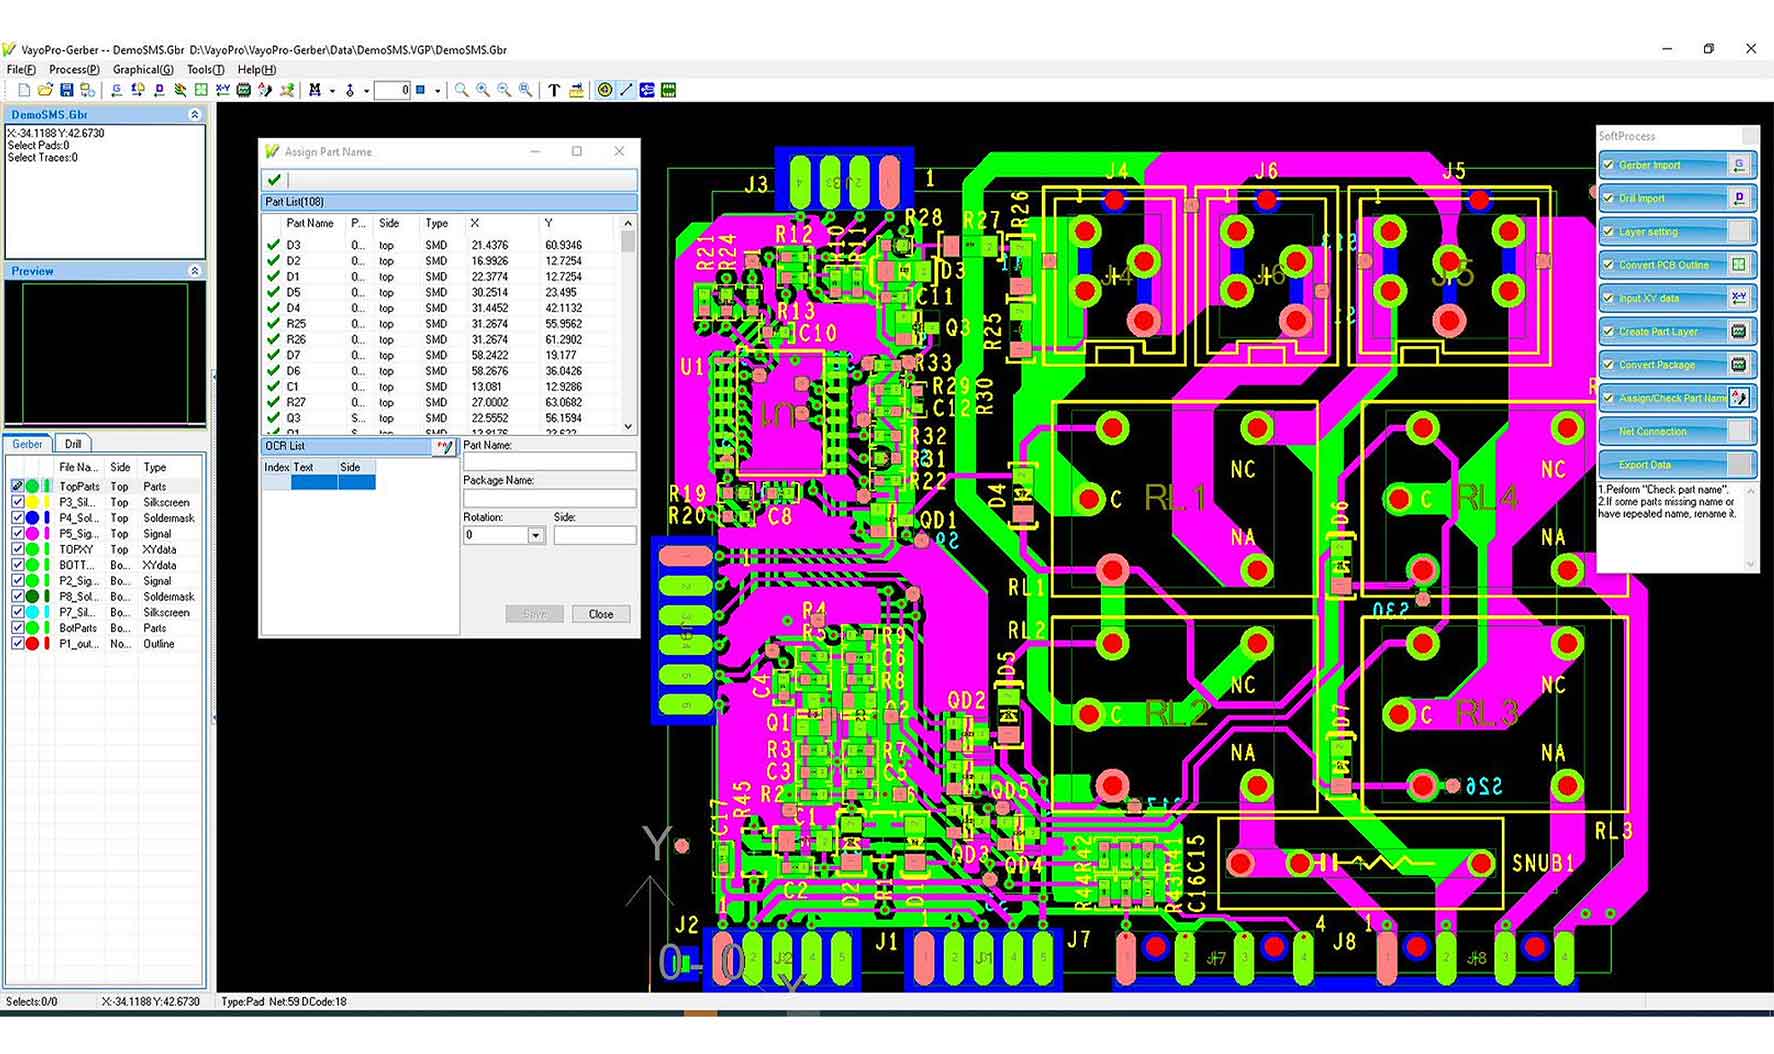The height and width of the screenshot is (1054, 1774).
Task: Collapse the DemoSMS.Gbr info panel
Action: pyautogui.click(x=195, y=115)
